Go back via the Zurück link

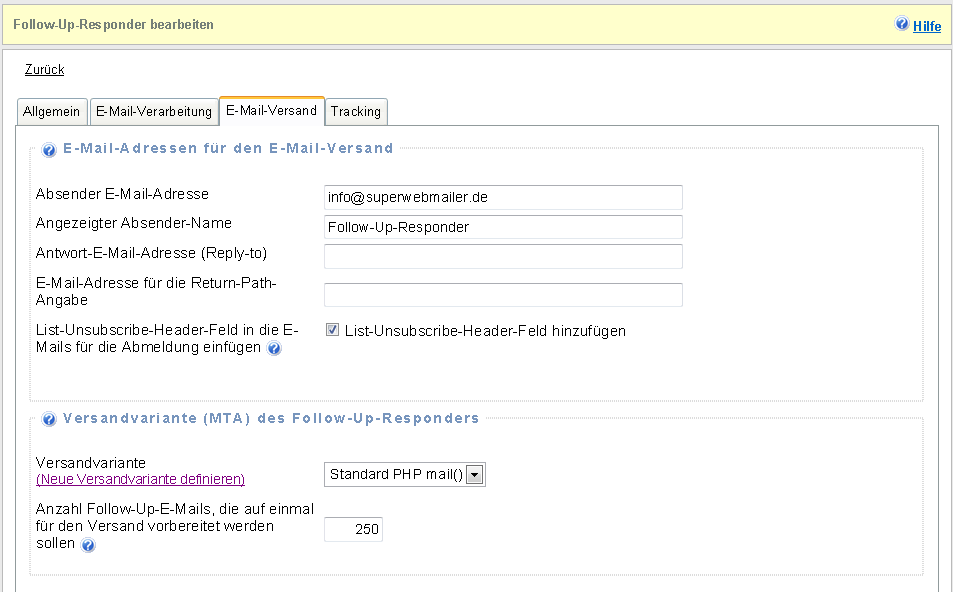(x=44, y=70)
